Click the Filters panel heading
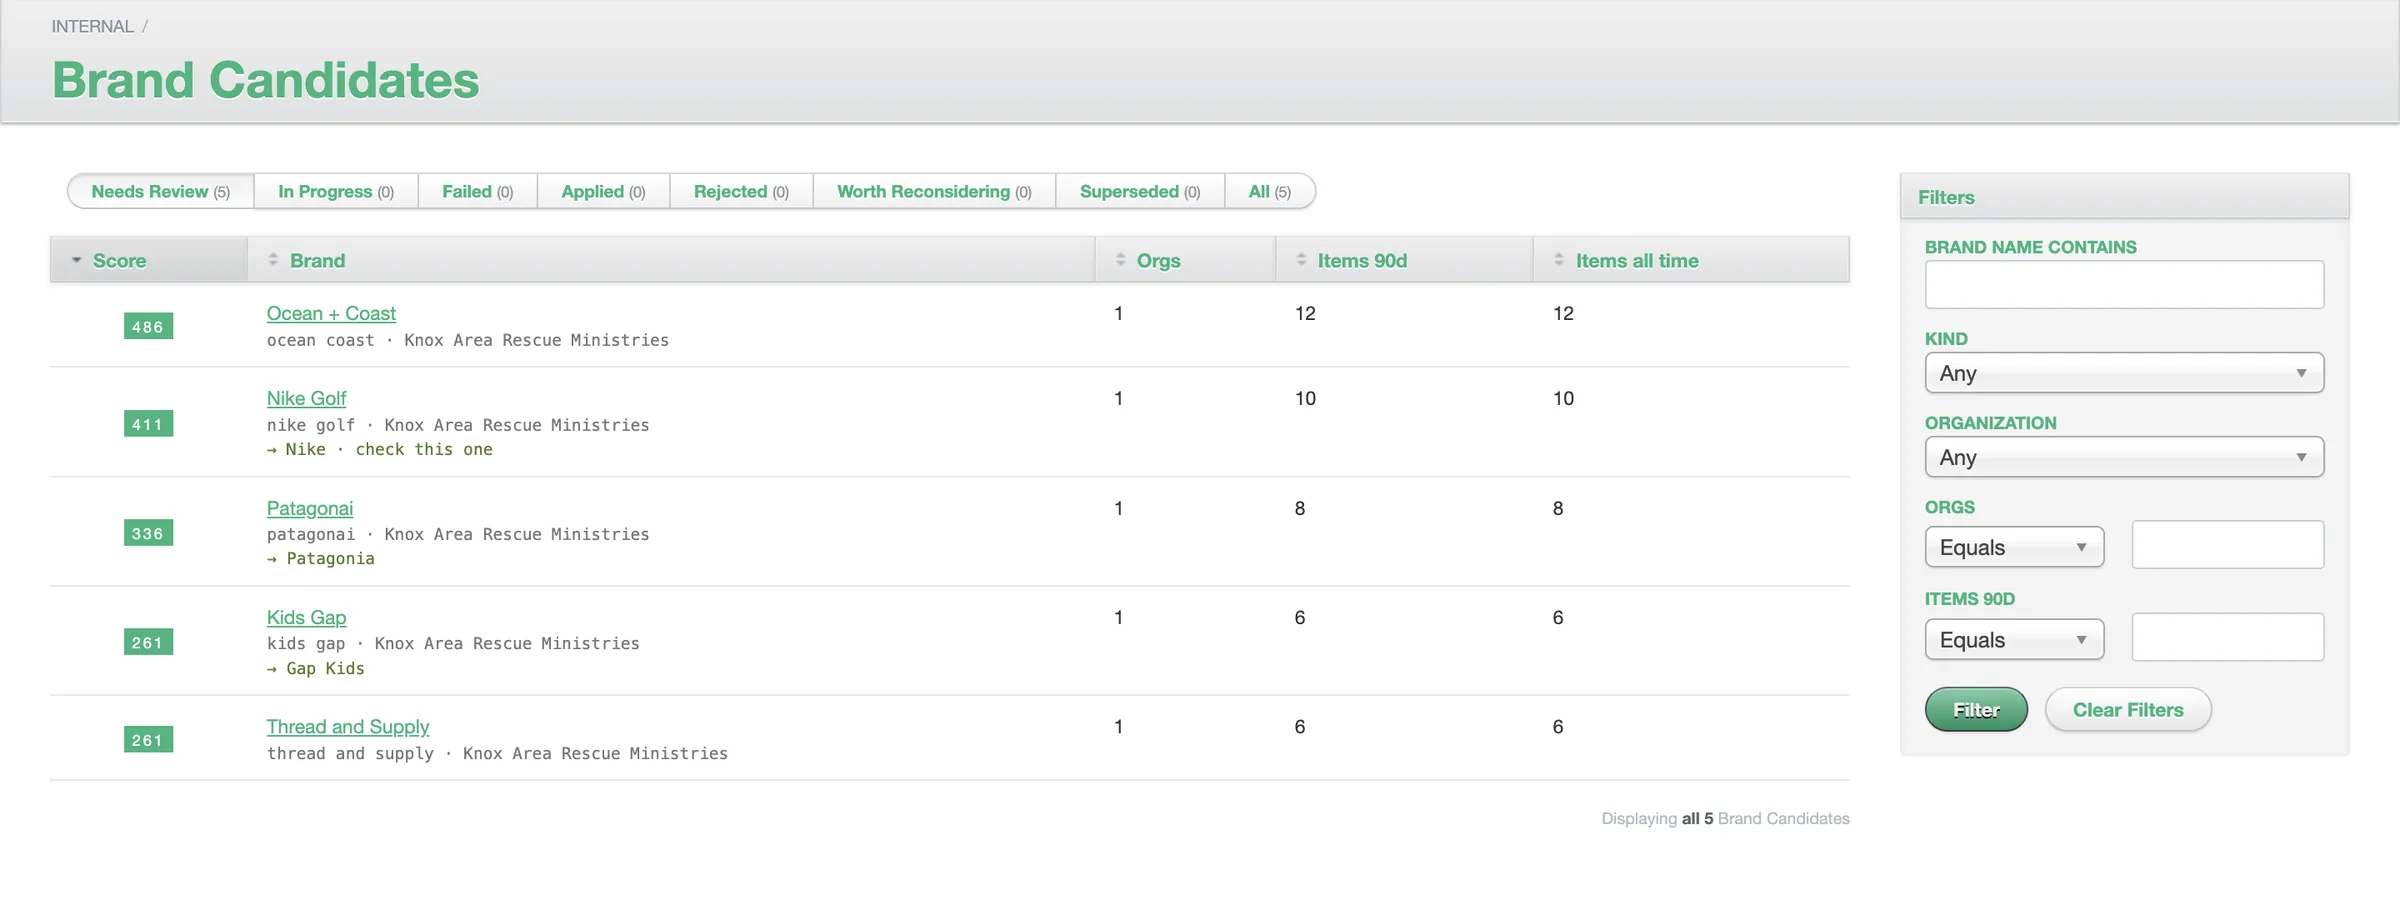The image size is (2400, 900). 1946,197
